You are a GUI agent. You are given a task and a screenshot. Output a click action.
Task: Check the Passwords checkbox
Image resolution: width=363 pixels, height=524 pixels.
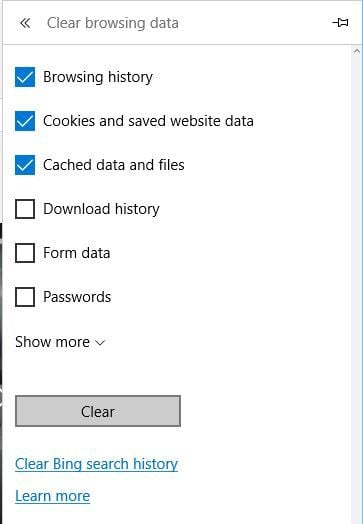click(x=25, y=297)
